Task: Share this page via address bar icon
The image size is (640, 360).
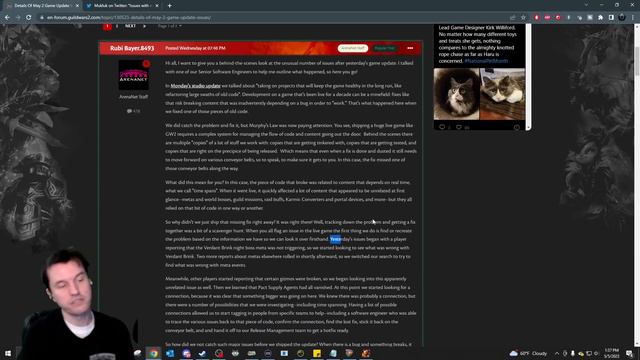Action: tap(513, 18)
